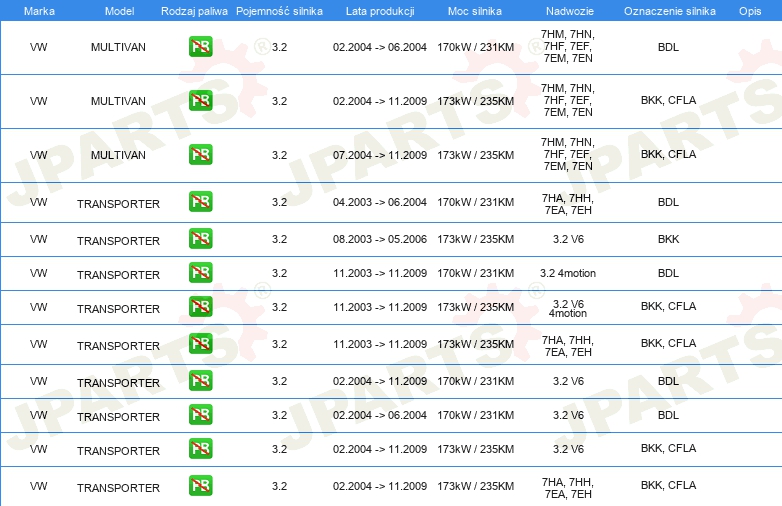Click 'BKK, CFLA' in the '3.2 V6 4motion' row

(x=668, y=306)
